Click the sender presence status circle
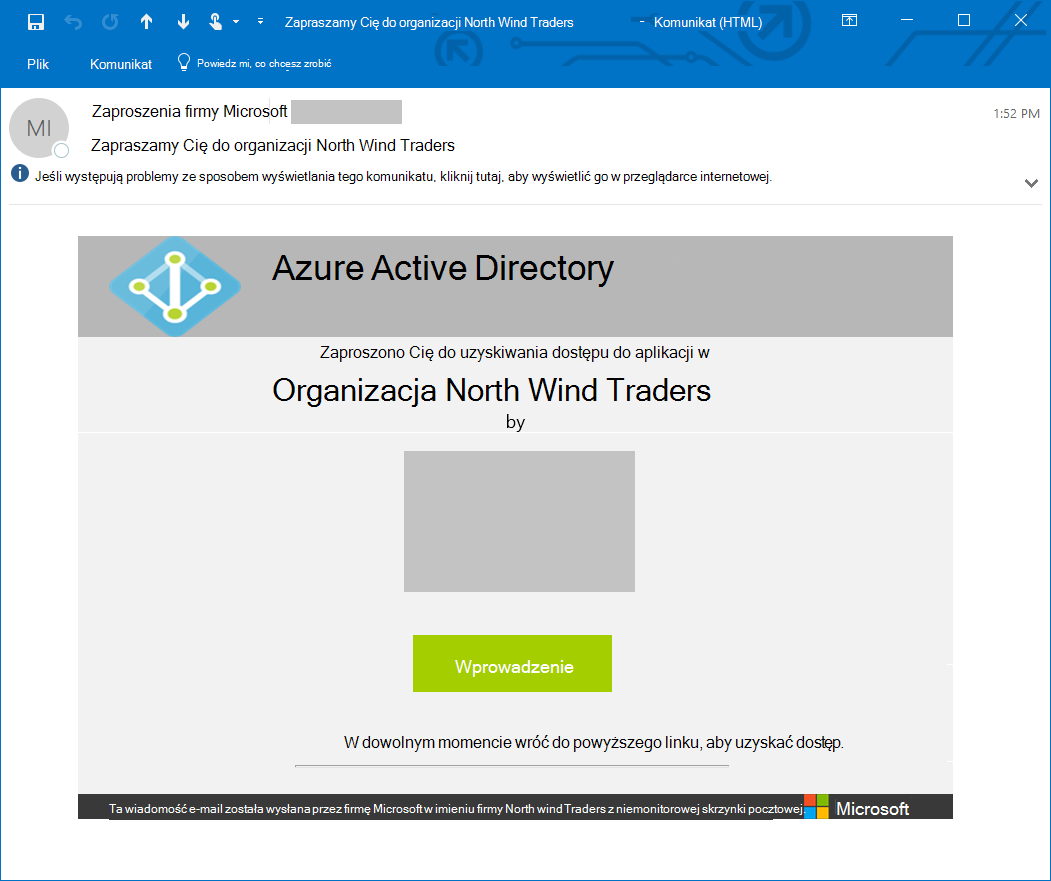The height and width of the screenshot is (881, 1051). [61, 150]
